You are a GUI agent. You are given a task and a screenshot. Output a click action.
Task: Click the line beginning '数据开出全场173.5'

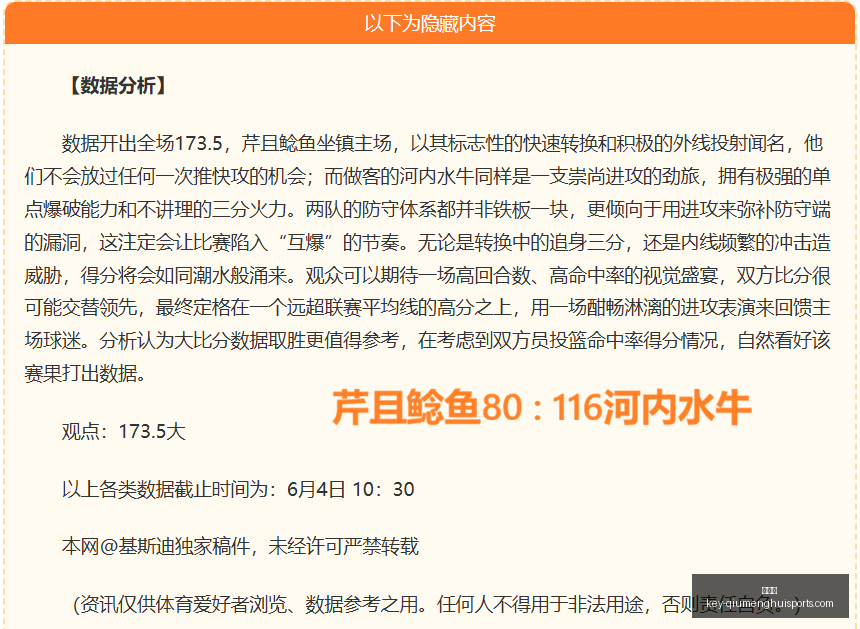[x=442, y=144]
